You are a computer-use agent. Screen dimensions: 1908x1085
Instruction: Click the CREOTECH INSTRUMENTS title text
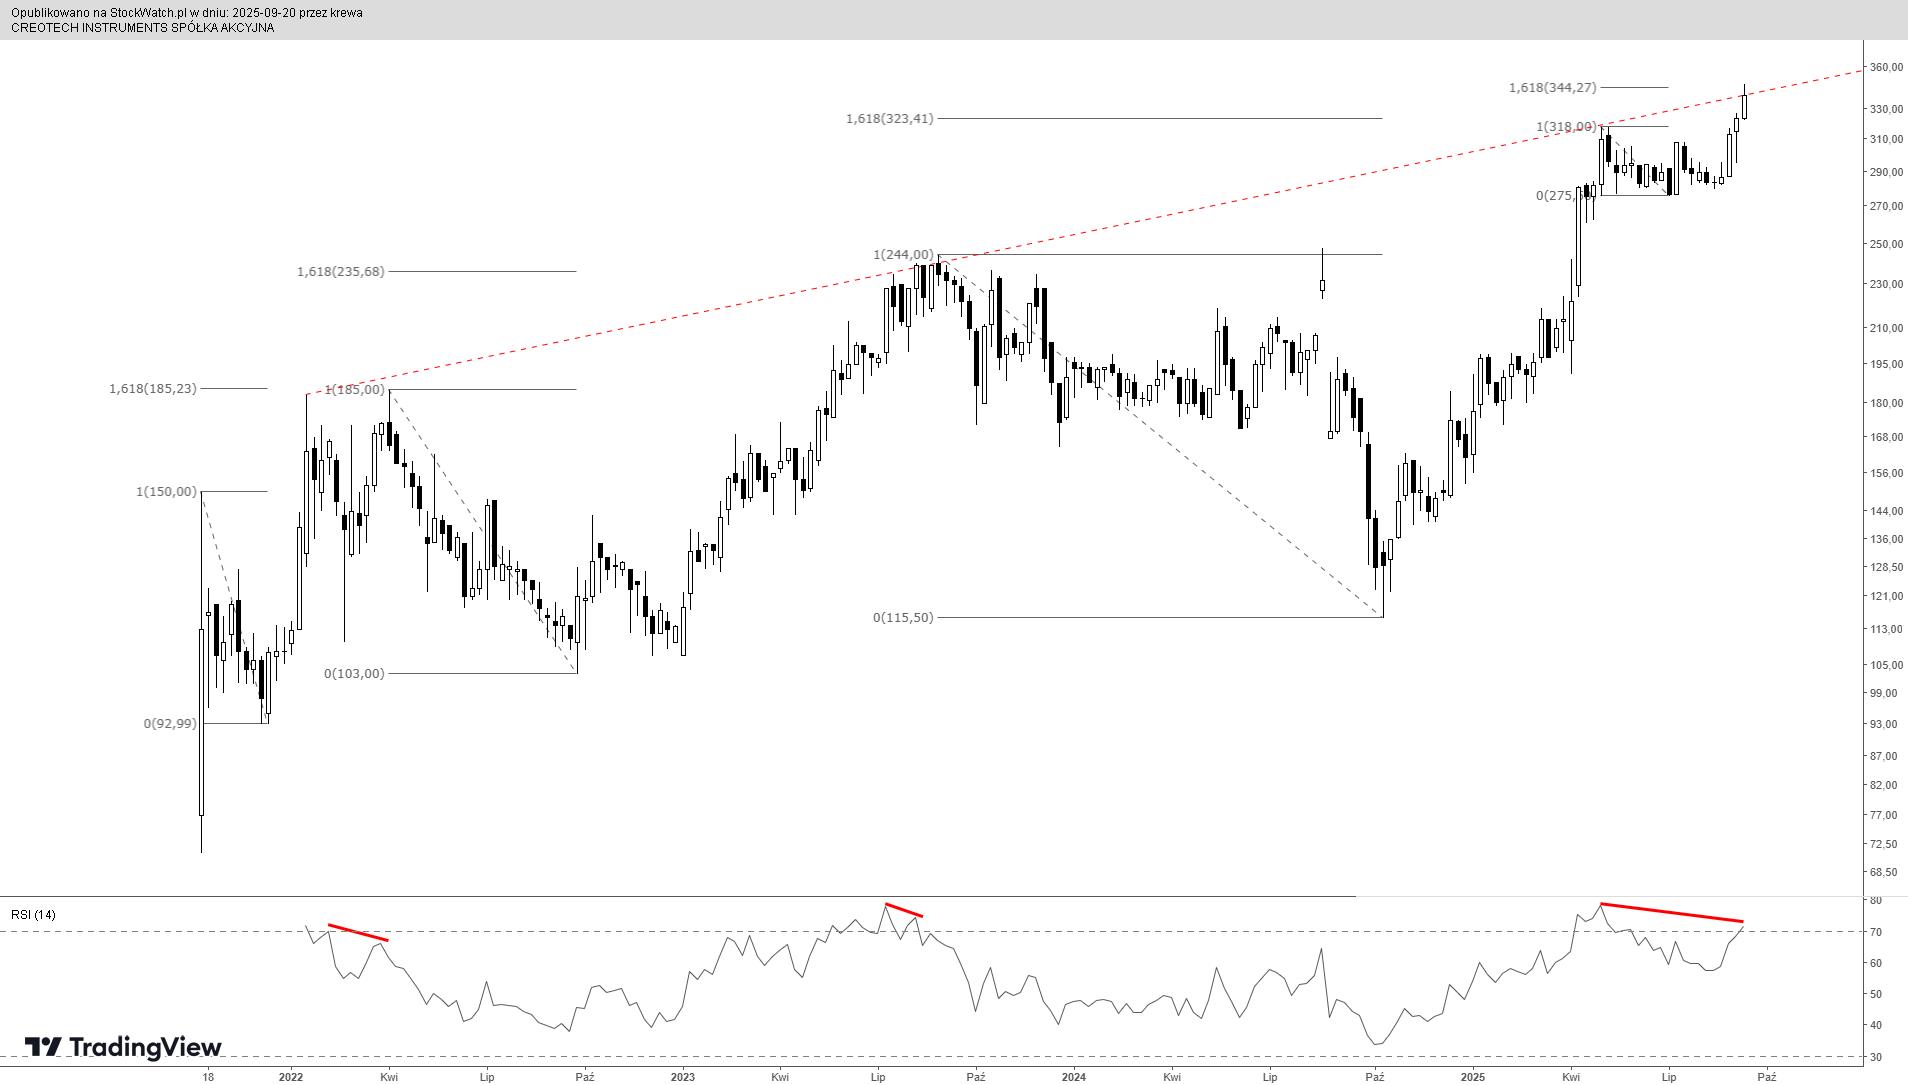[142, 28]
